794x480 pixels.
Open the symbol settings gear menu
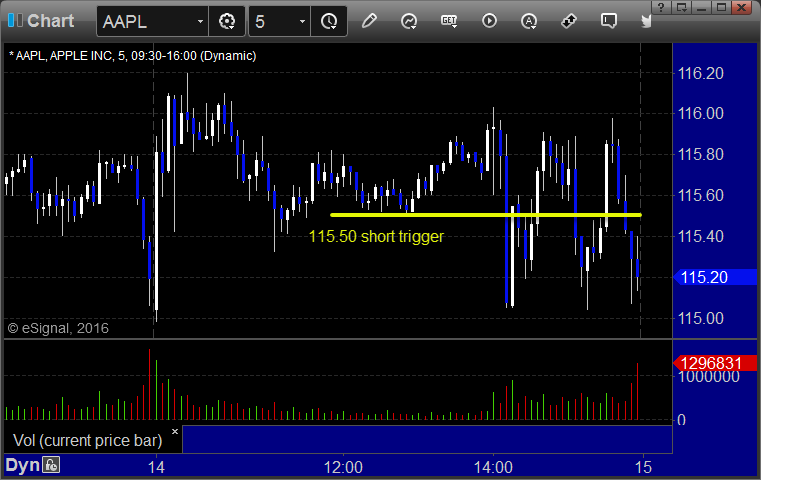coord(226,21)
